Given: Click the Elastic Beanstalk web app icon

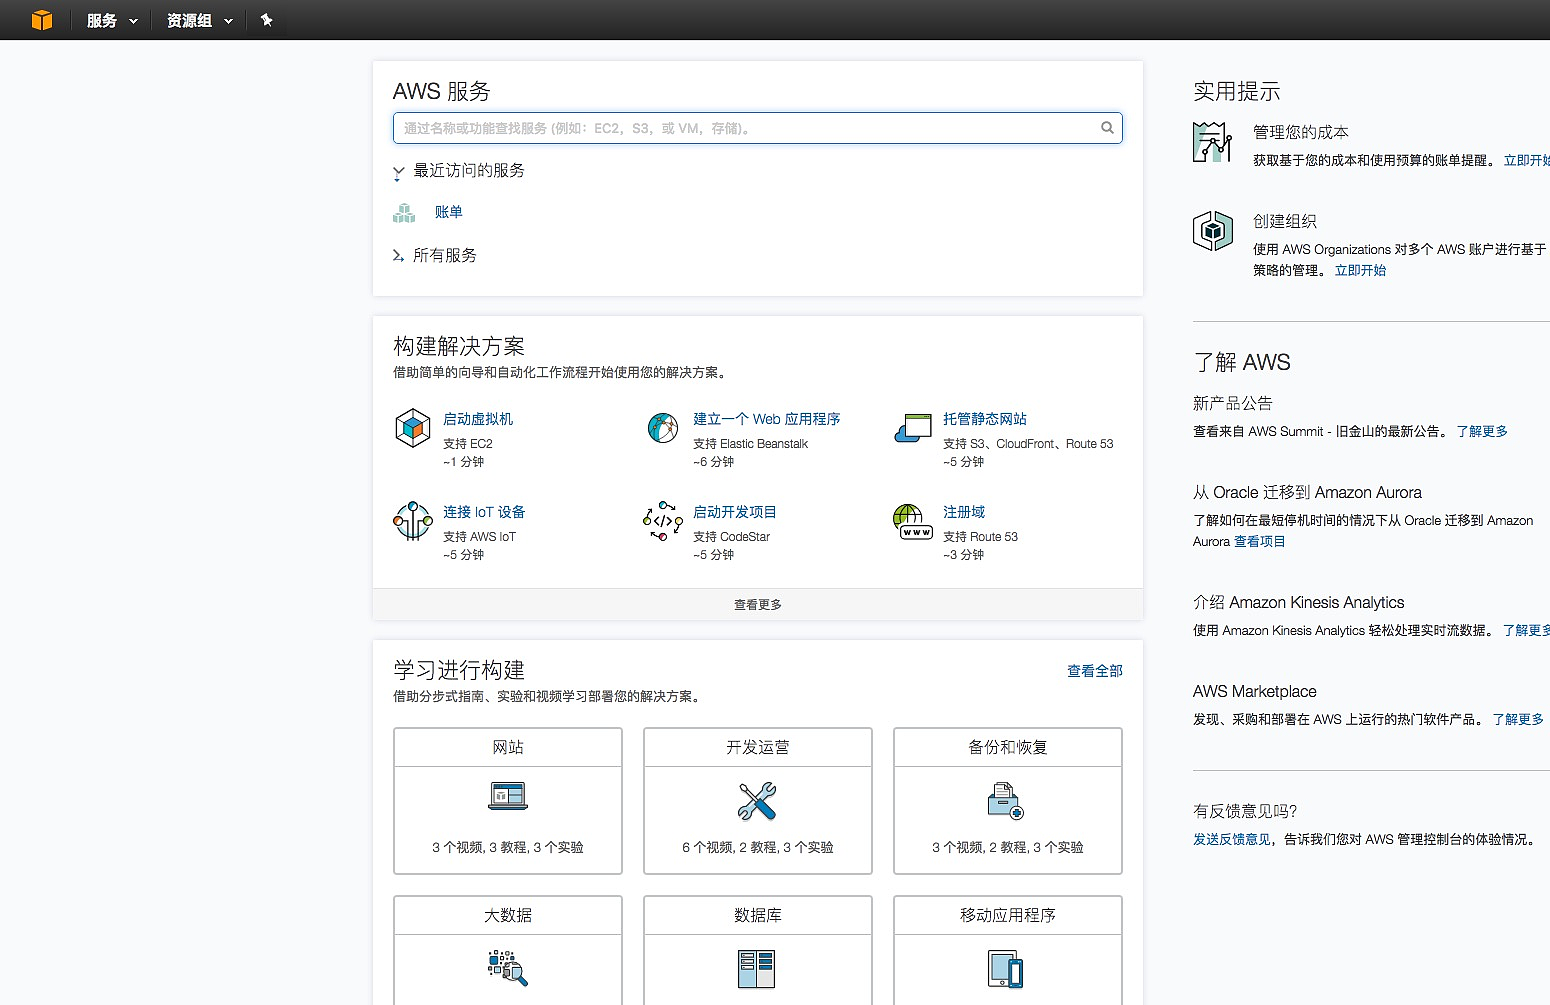Looking at the screenshot, I should 662,428.
